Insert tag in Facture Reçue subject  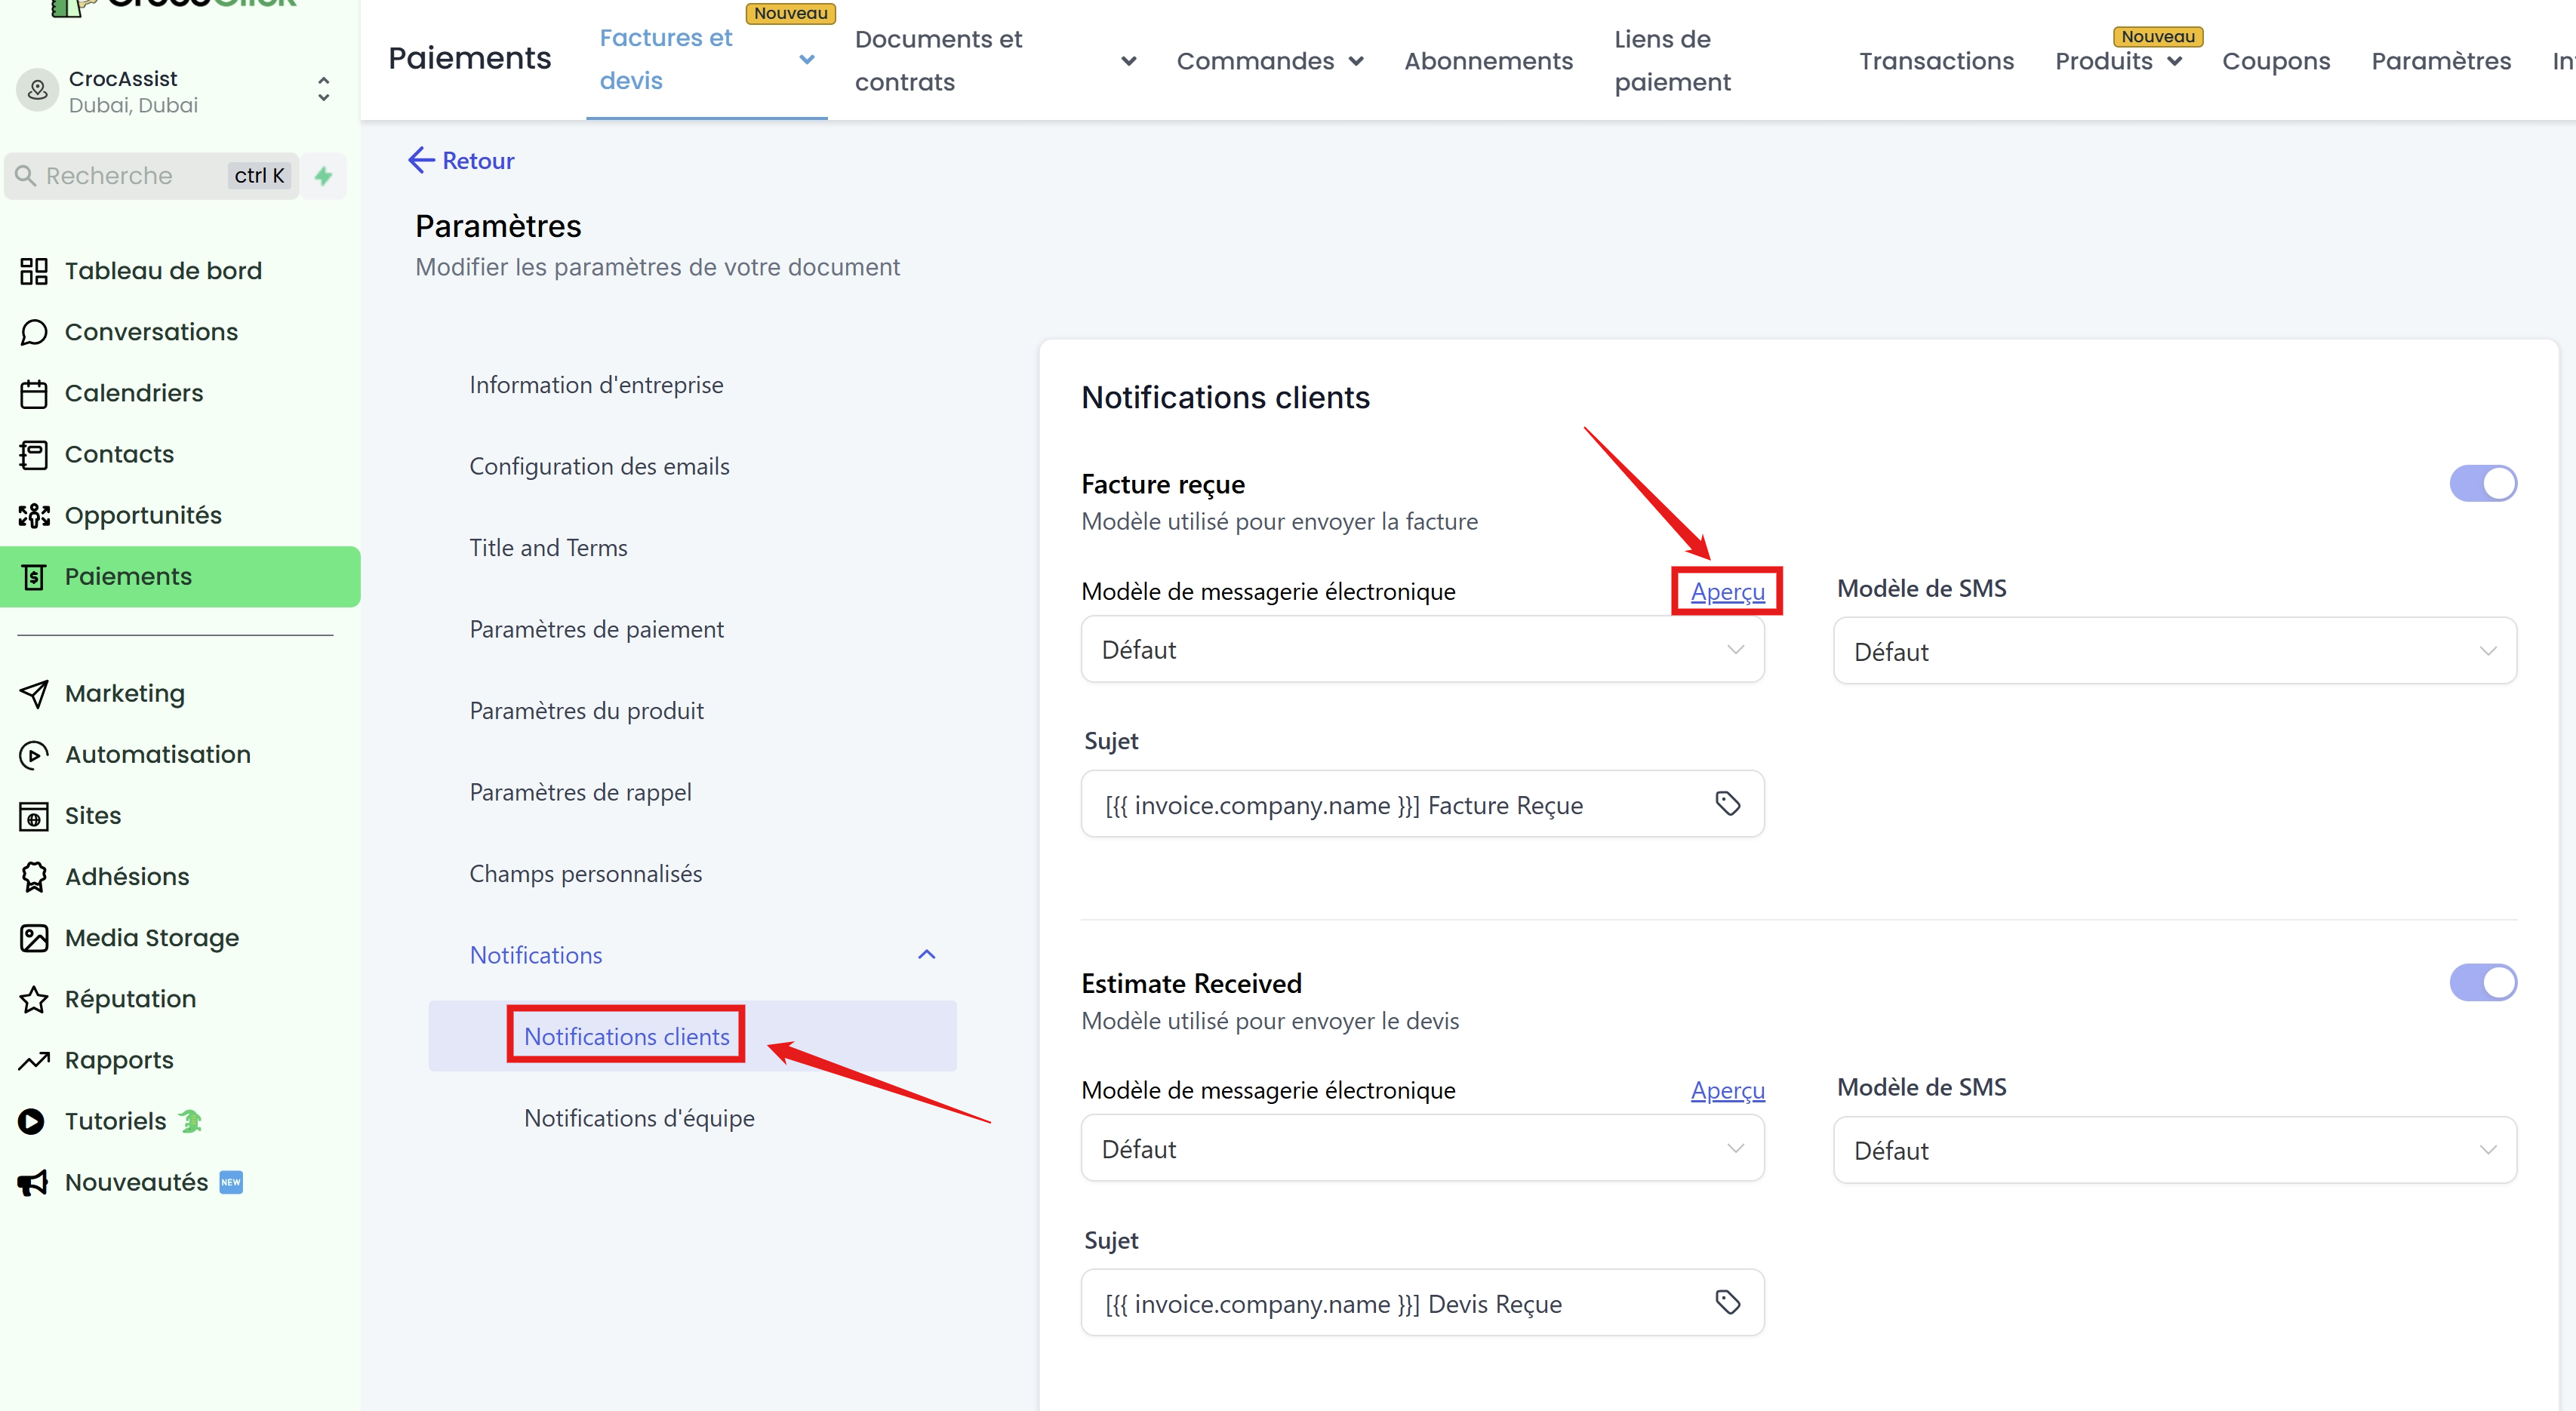point(1727,803)
